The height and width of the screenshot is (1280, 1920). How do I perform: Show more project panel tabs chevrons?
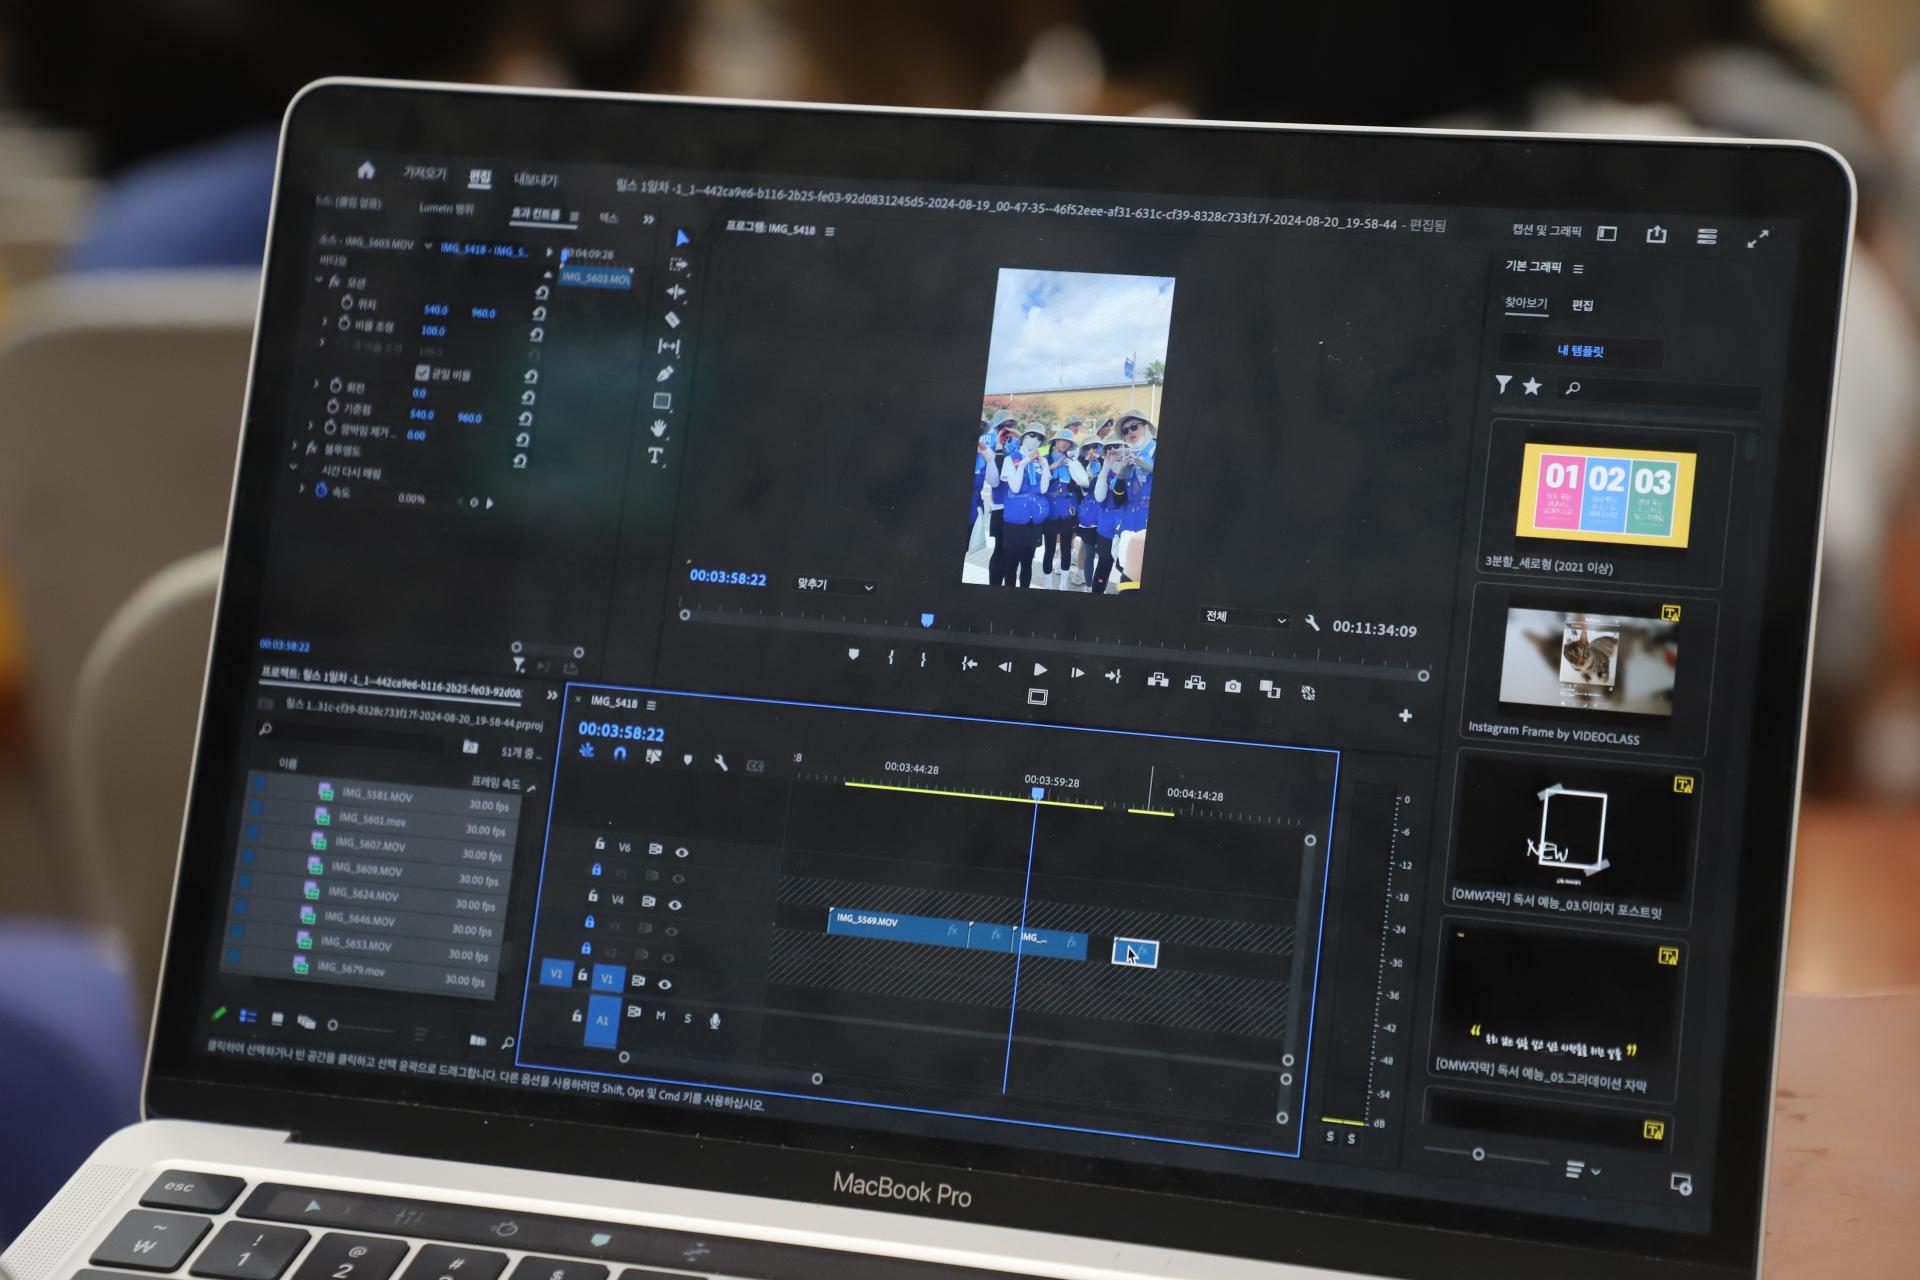pyautogui.click(x=552, y=695)
